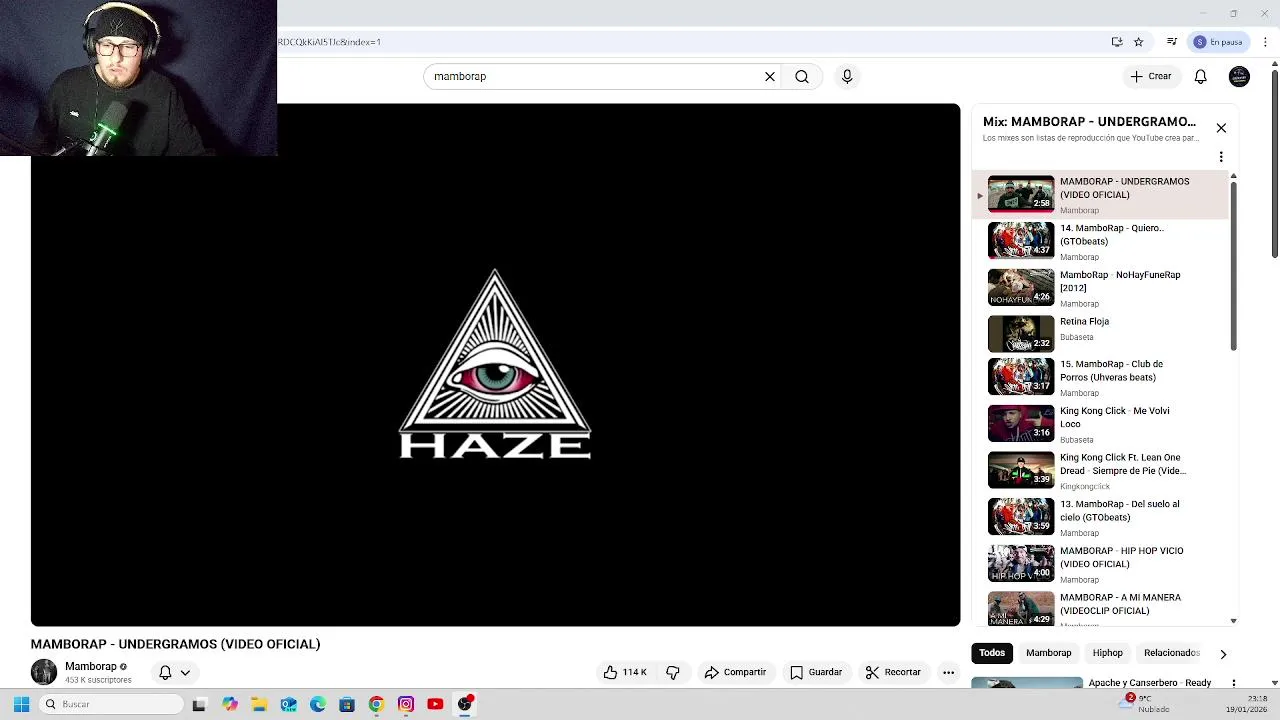
Task: Open the Windows Start menu
Action: point(21,704)
